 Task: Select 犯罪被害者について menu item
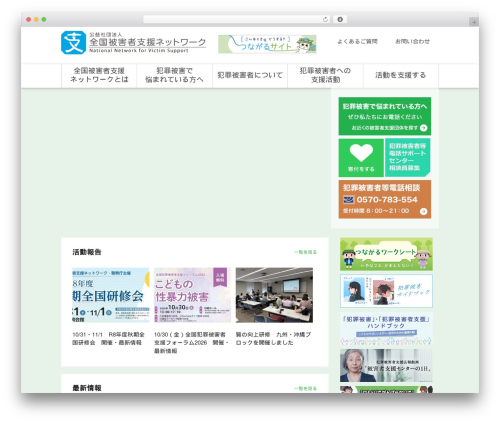click(x=250, y=75)
